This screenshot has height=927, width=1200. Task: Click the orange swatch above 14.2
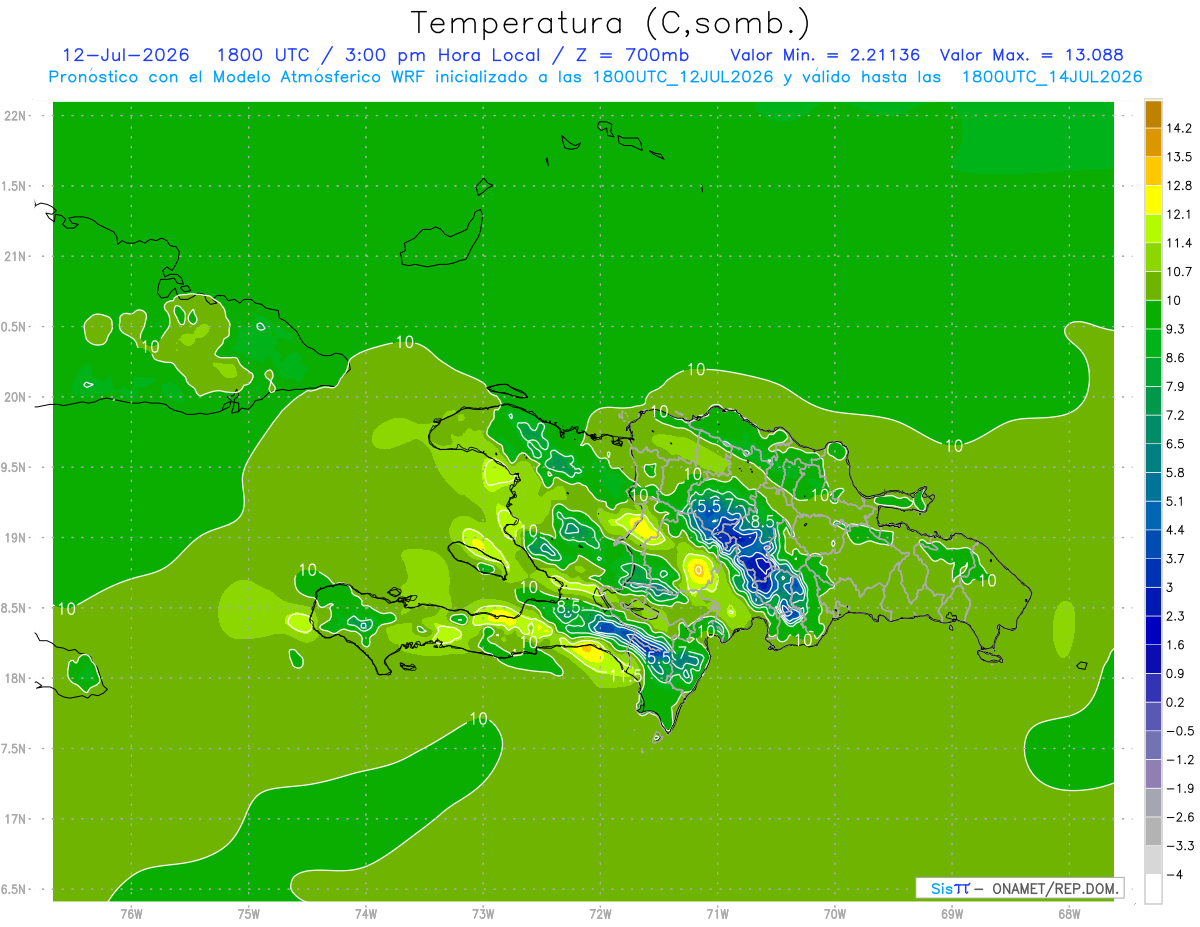[1153, 114]
